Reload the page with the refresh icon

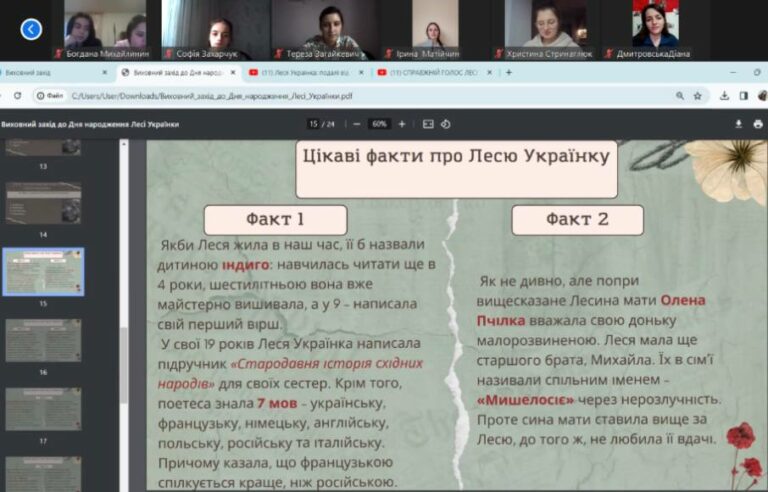(17, 96)
